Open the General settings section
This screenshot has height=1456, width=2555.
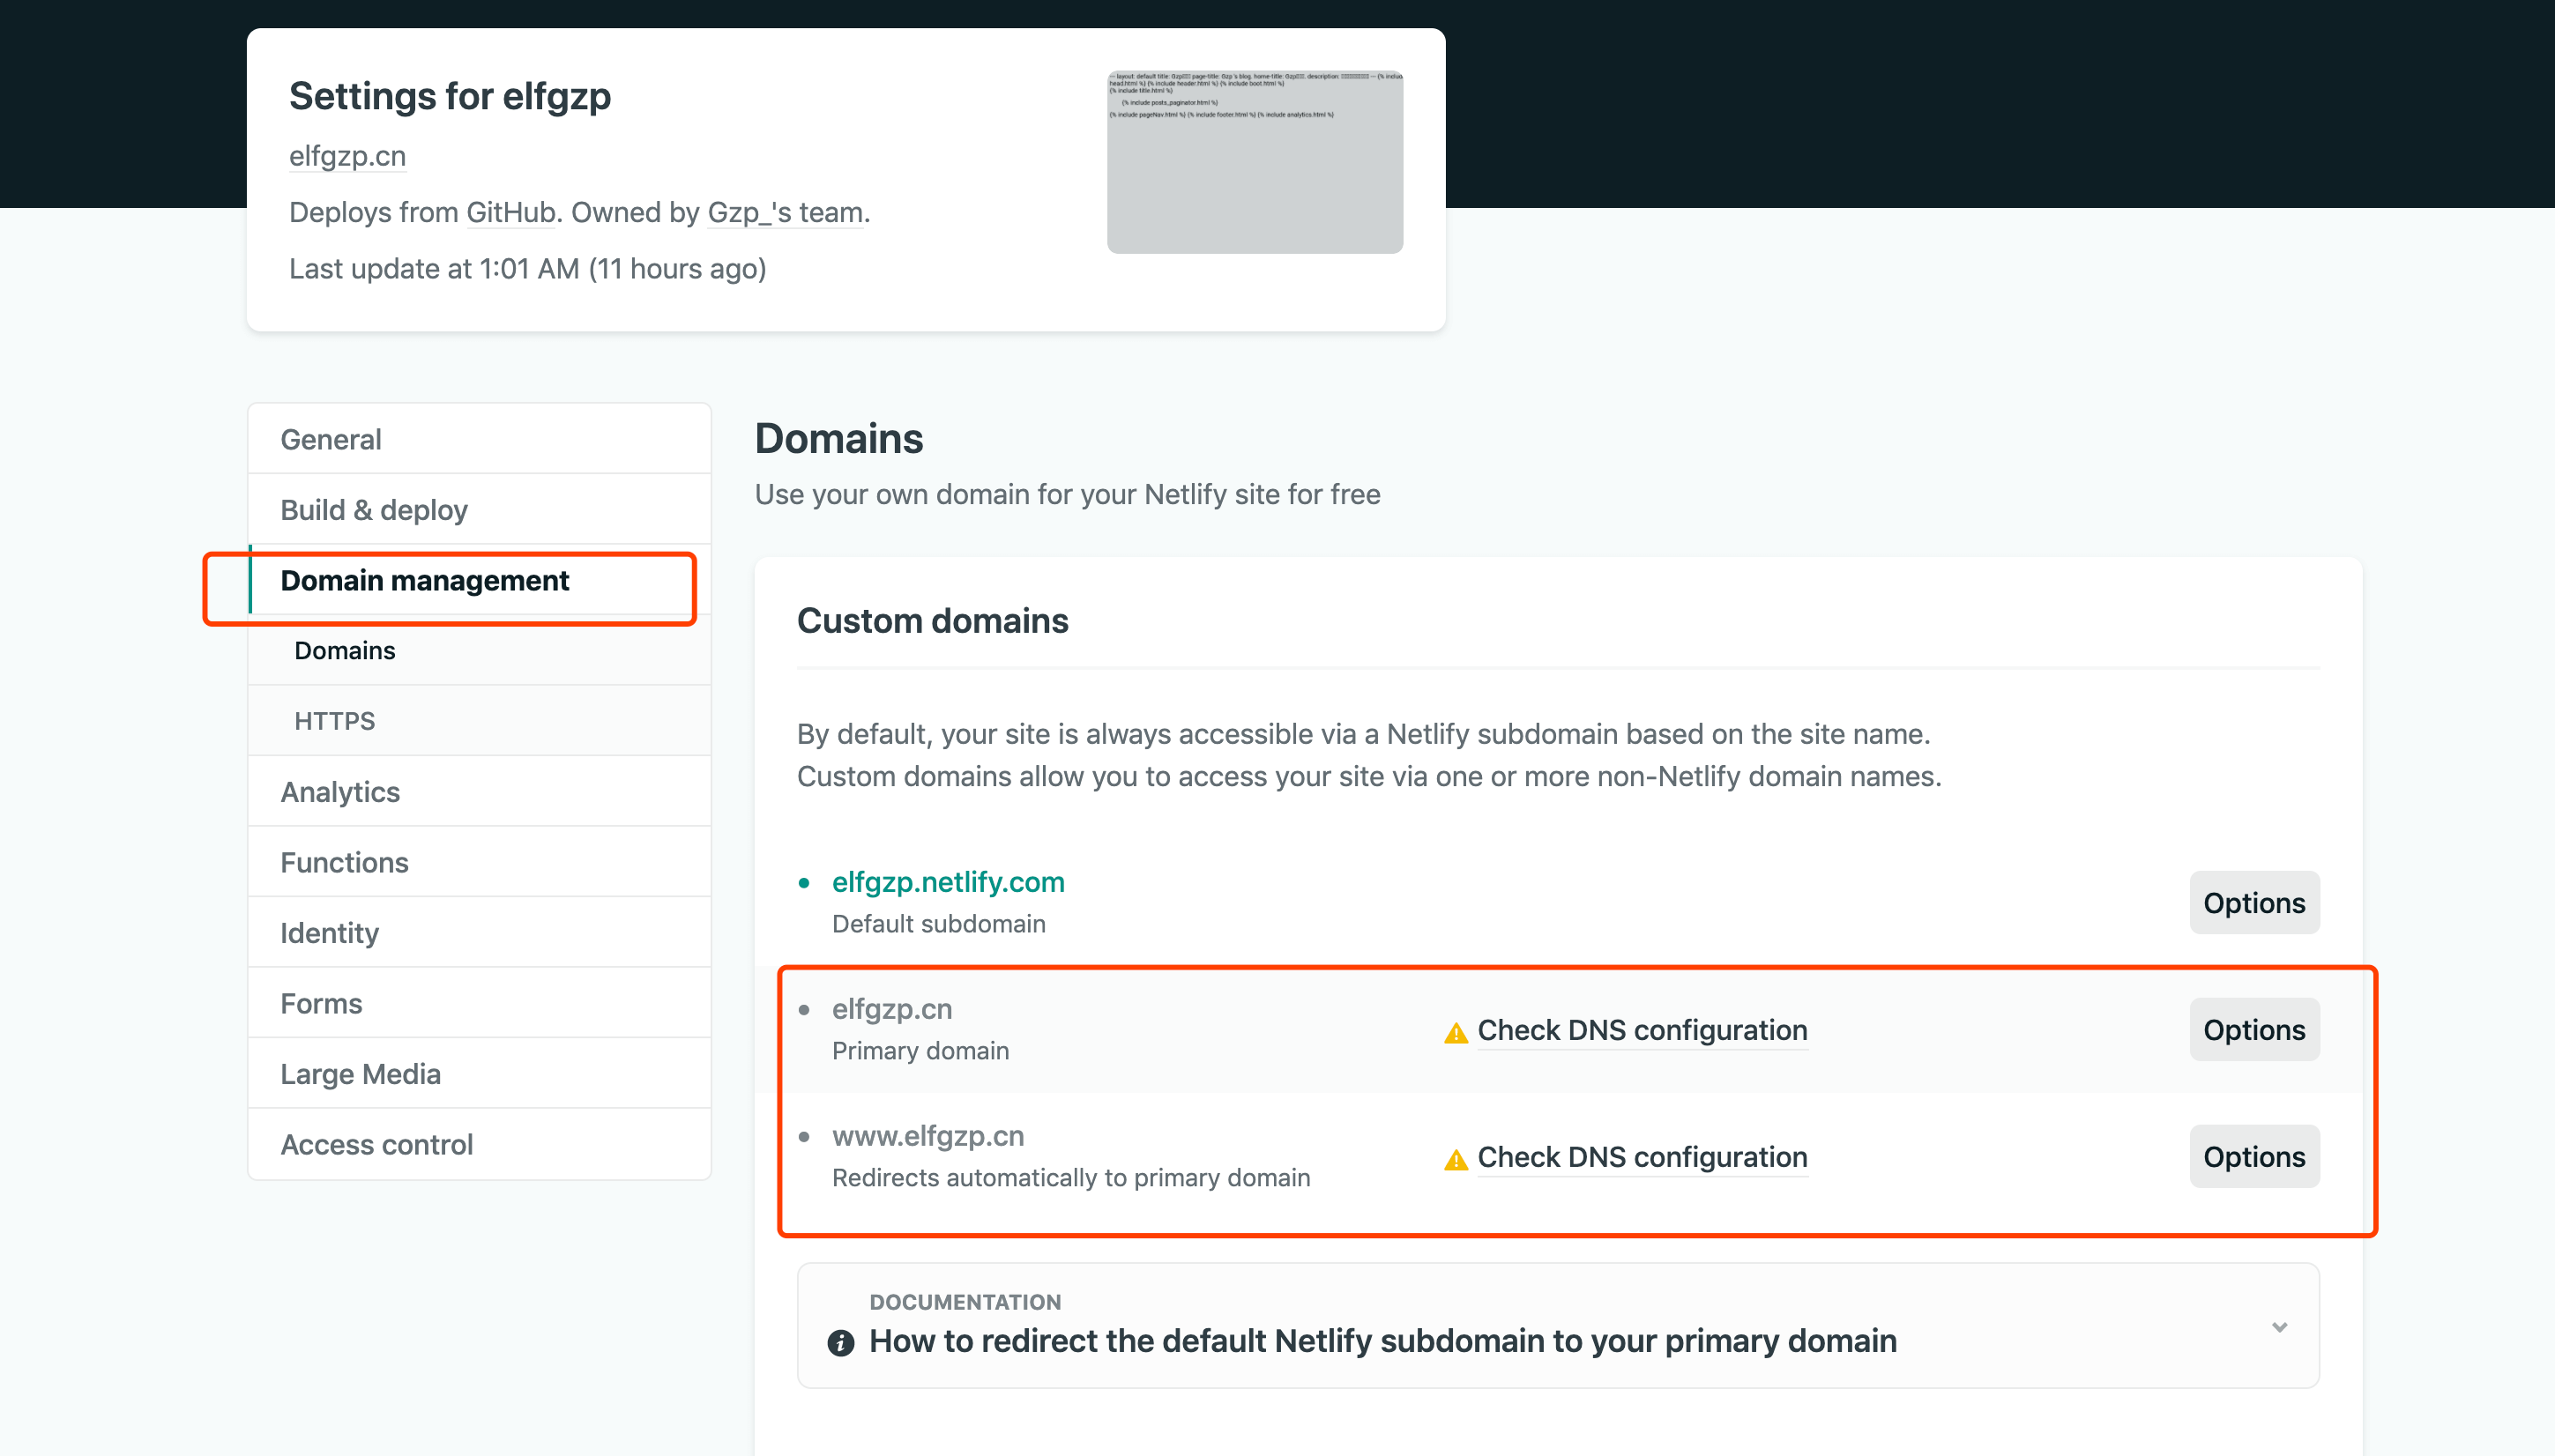coord(331,439)
